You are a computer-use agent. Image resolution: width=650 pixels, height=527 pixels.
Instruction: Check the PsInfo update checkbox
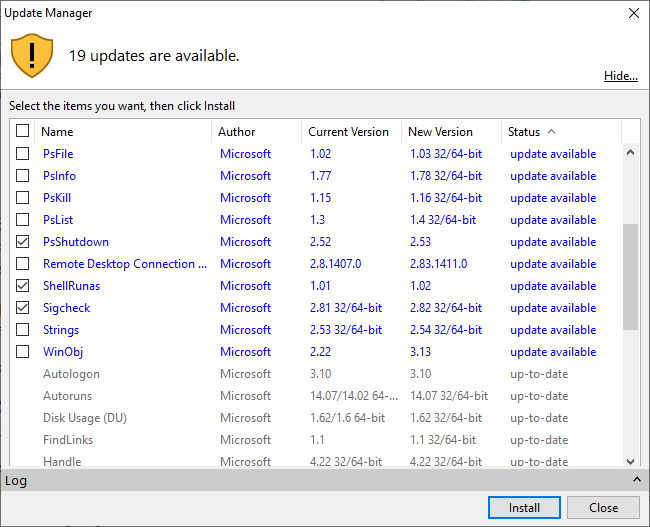click(x=22, y=175)
